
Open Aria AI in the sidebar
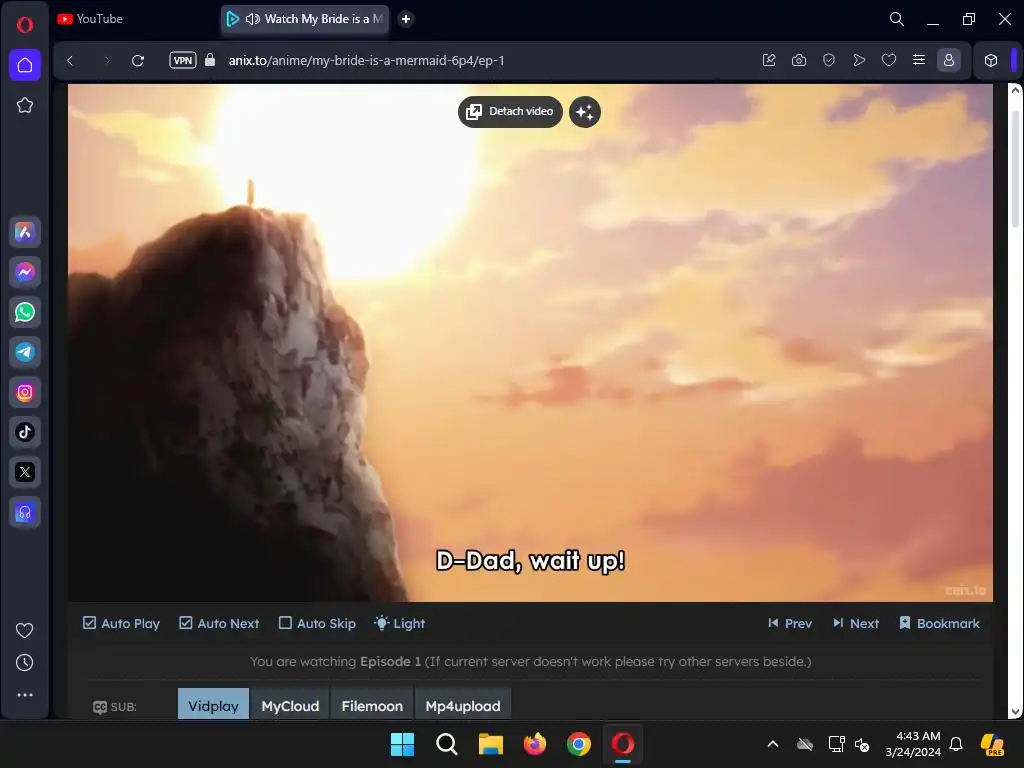(x=25, y=232)
